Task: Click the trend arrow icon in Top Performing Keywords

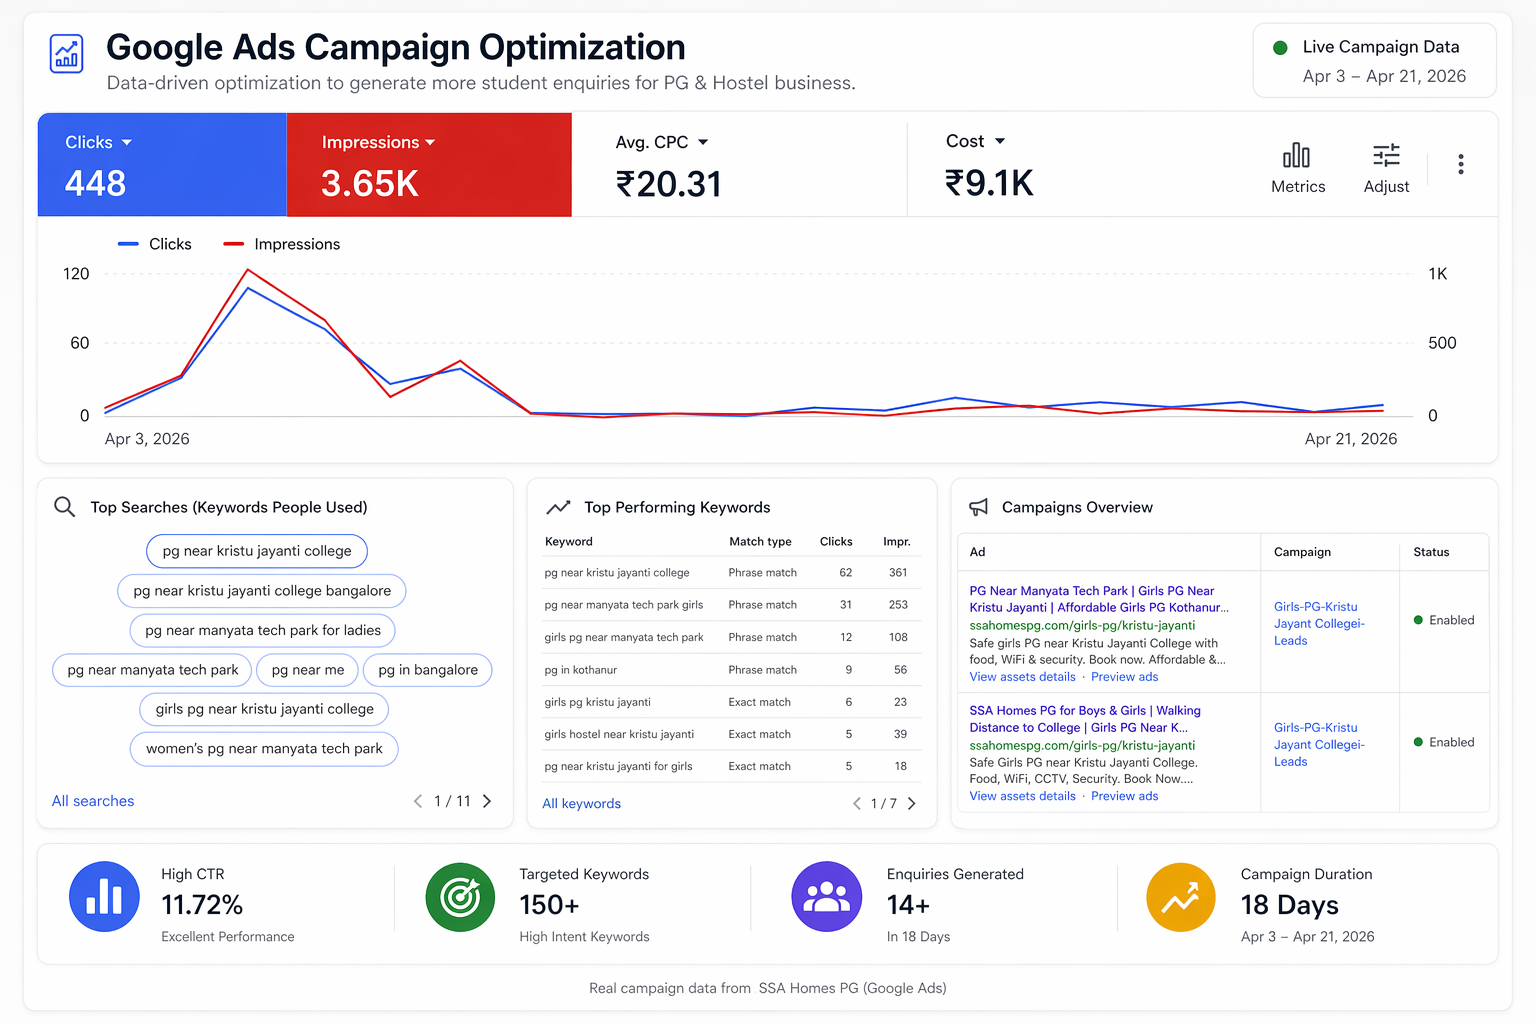Action: 558,507
